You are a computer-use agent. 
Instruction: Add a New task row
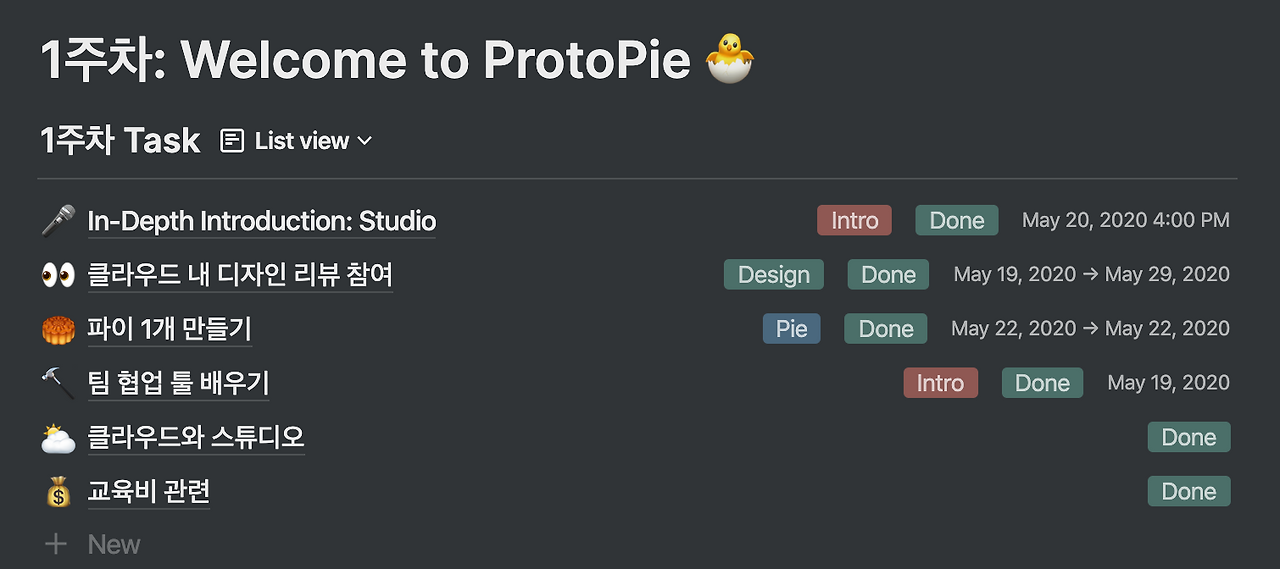[114, 545]
